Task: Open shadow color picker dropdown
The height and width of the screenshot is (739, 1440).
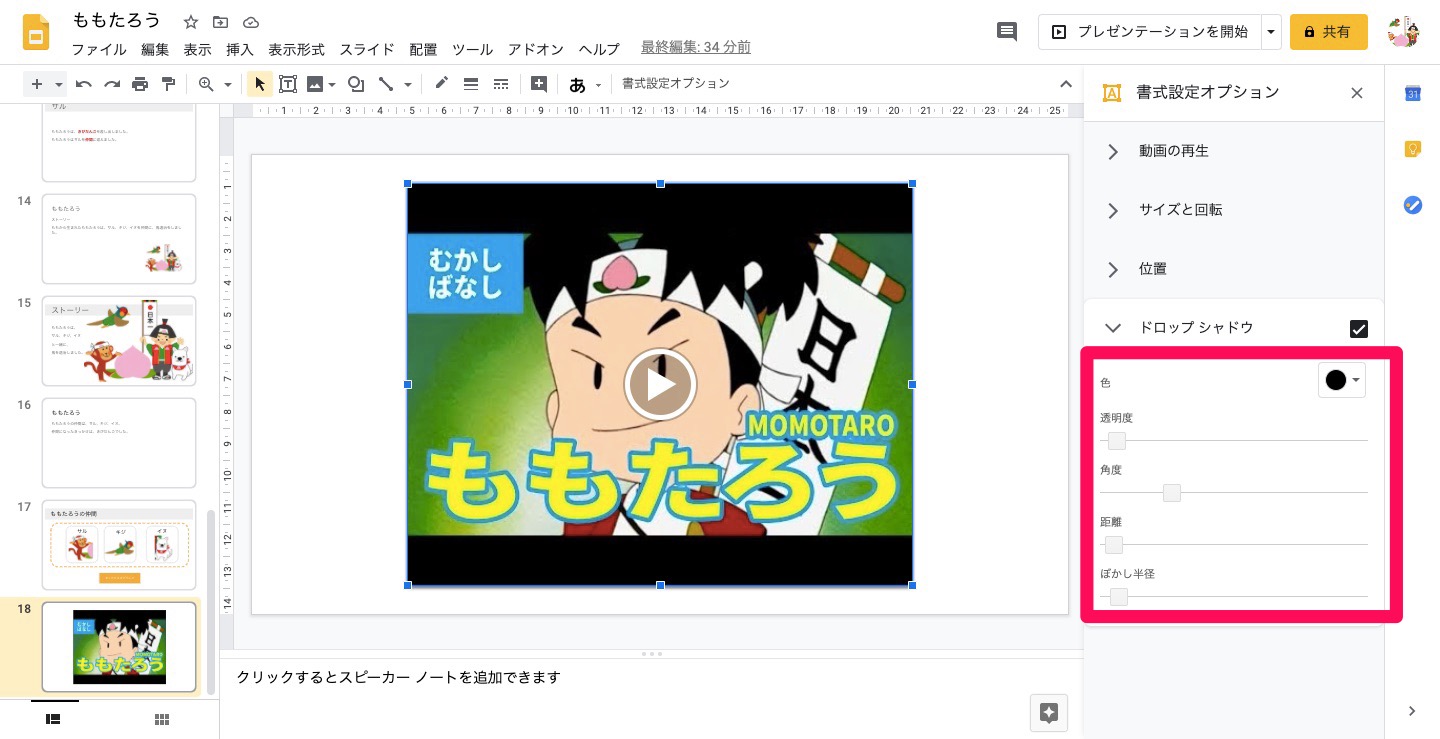Action: (x=1342, y=380)
